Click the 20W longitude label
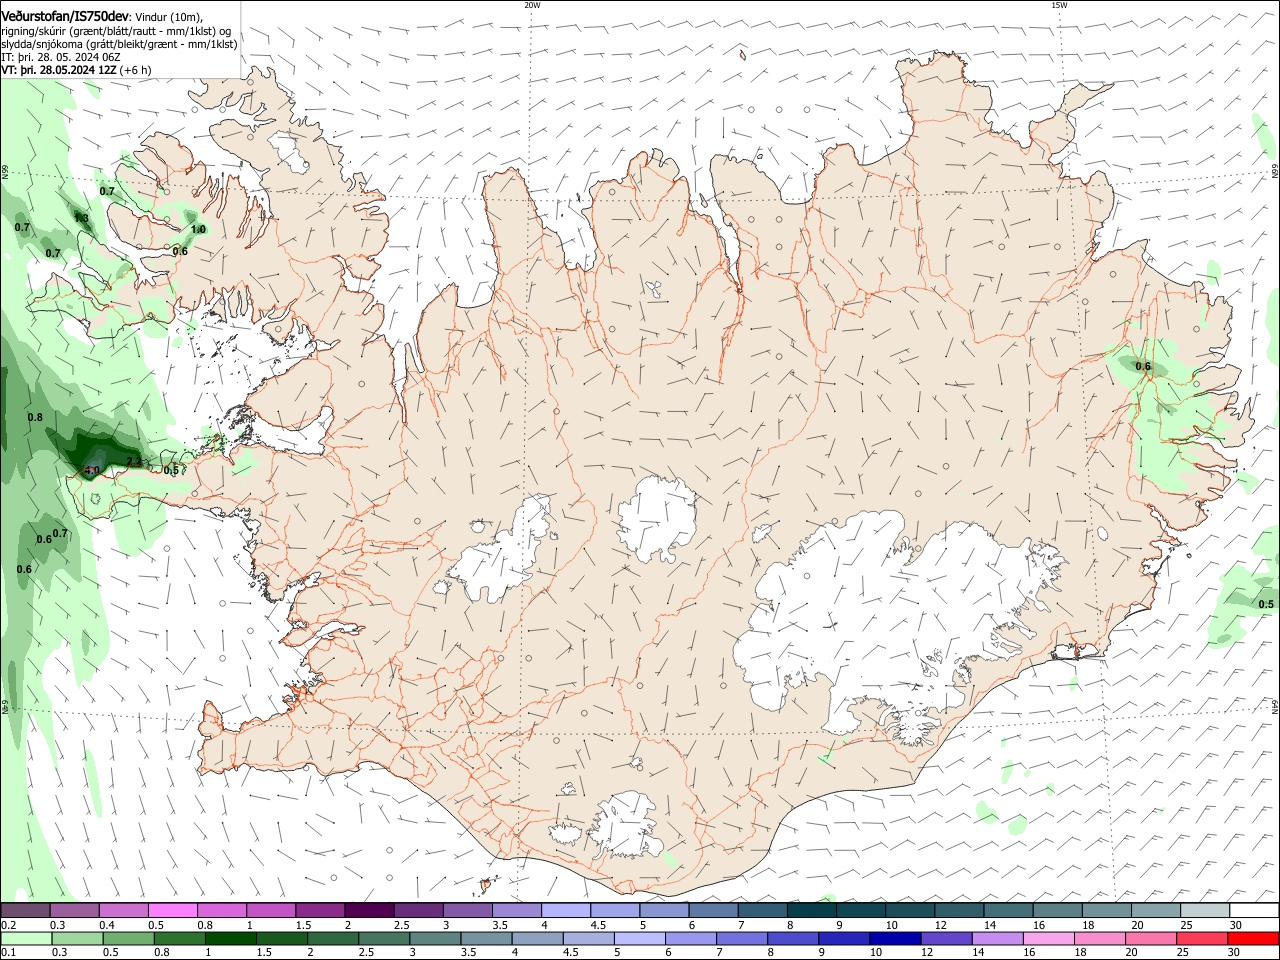This screenshot has height=960, width=1280. (x=532, y=5)
